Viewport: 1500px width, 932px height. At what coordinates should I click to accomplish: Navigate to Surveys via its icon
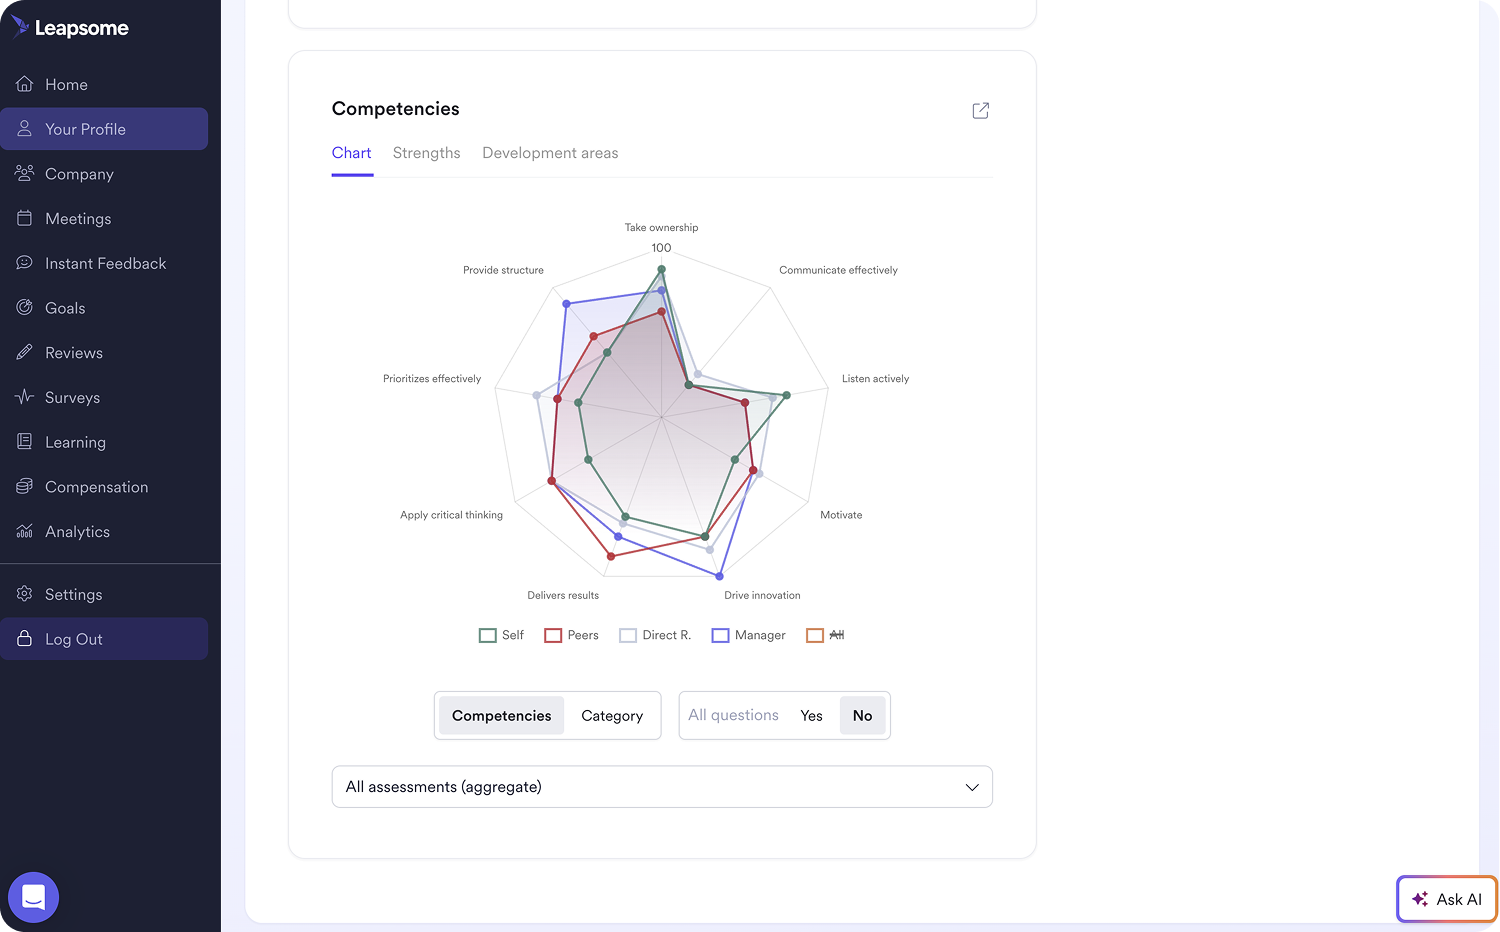point(23,397)
